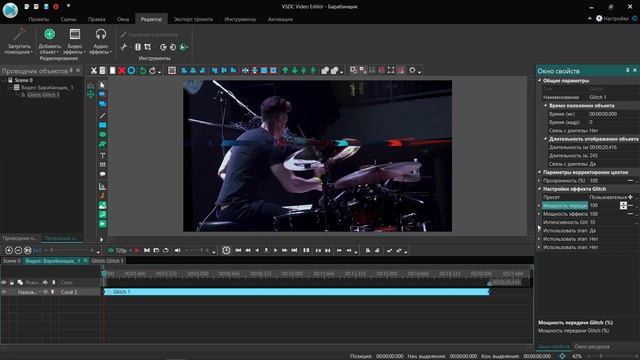Open the Проекты ribbon tab
This screenshot has height=360, width=640.
click(x=38, y=19)
